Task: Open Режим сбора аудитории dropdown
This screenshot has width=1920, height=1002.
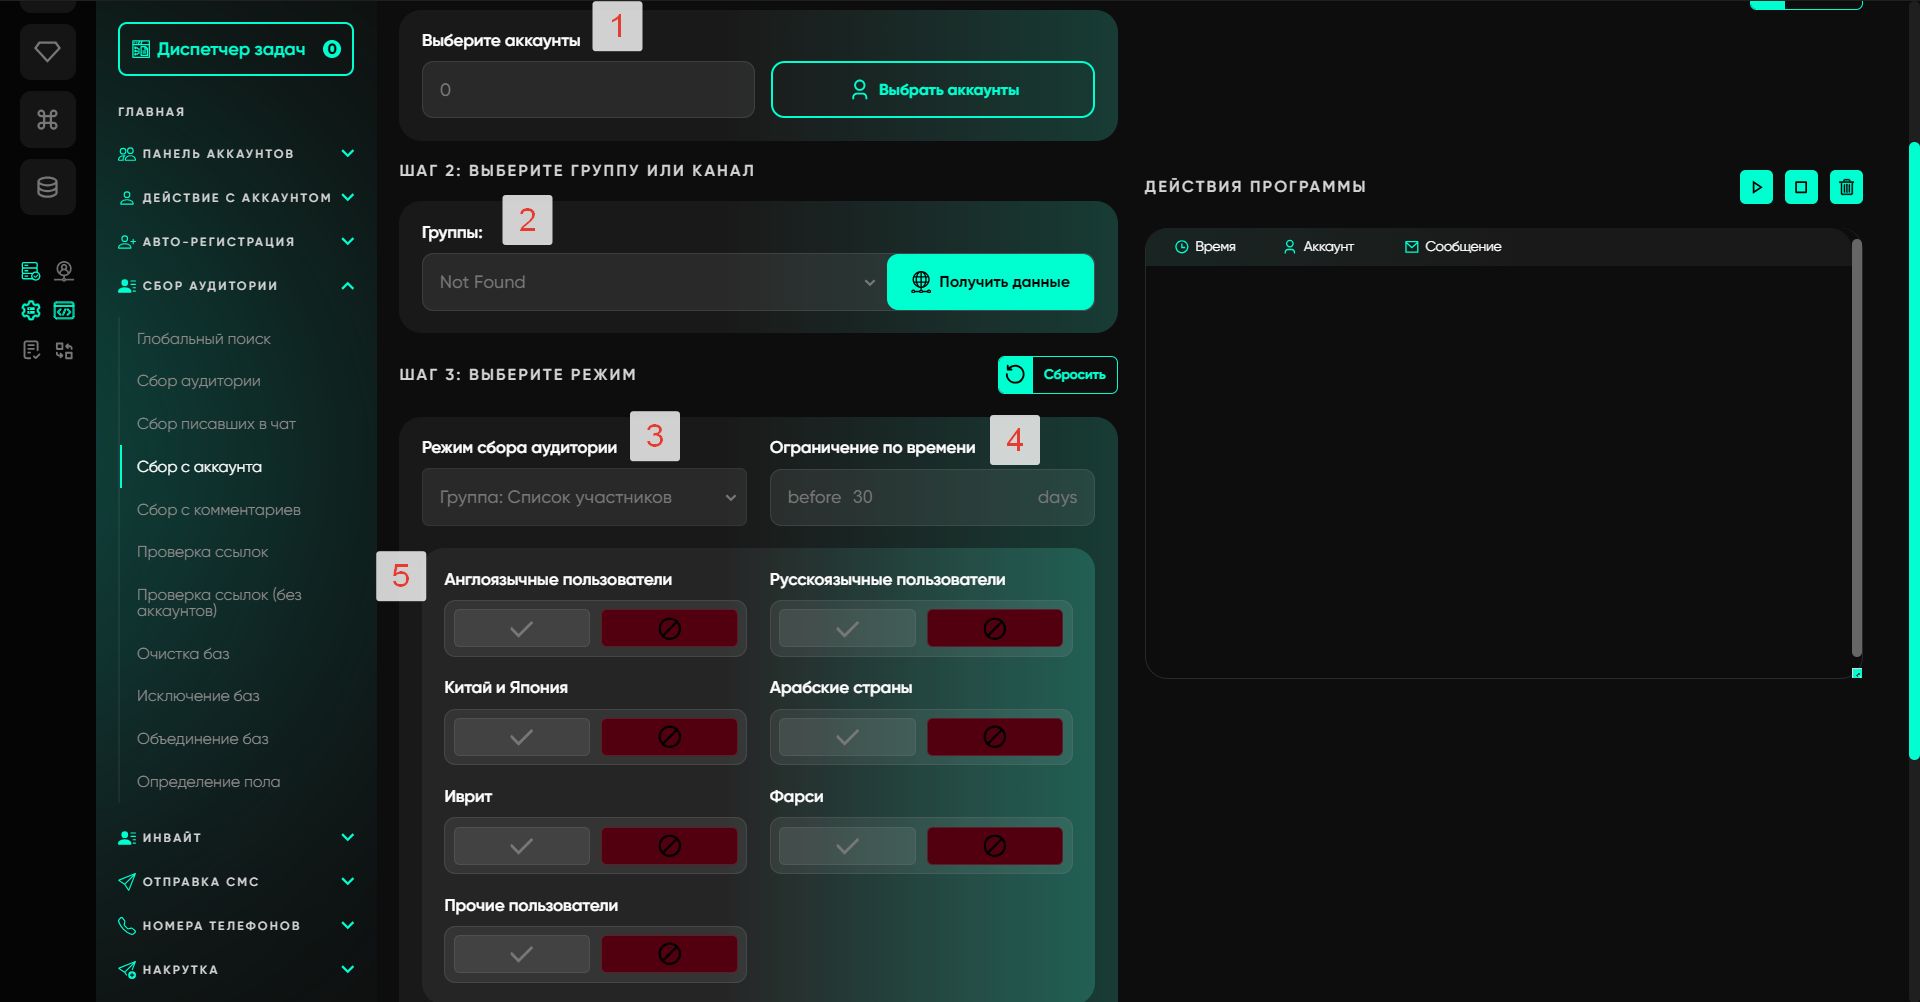Action: pos(584,497)
